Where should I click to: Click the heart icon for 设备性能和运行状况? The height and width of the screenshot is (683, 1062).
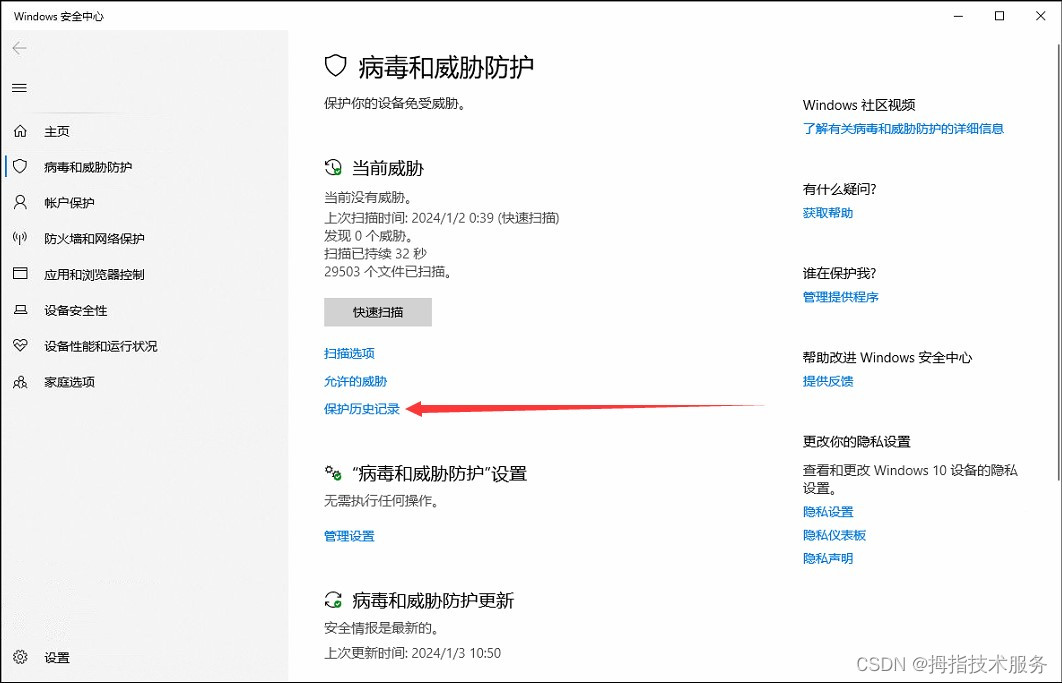coord(20,346)
